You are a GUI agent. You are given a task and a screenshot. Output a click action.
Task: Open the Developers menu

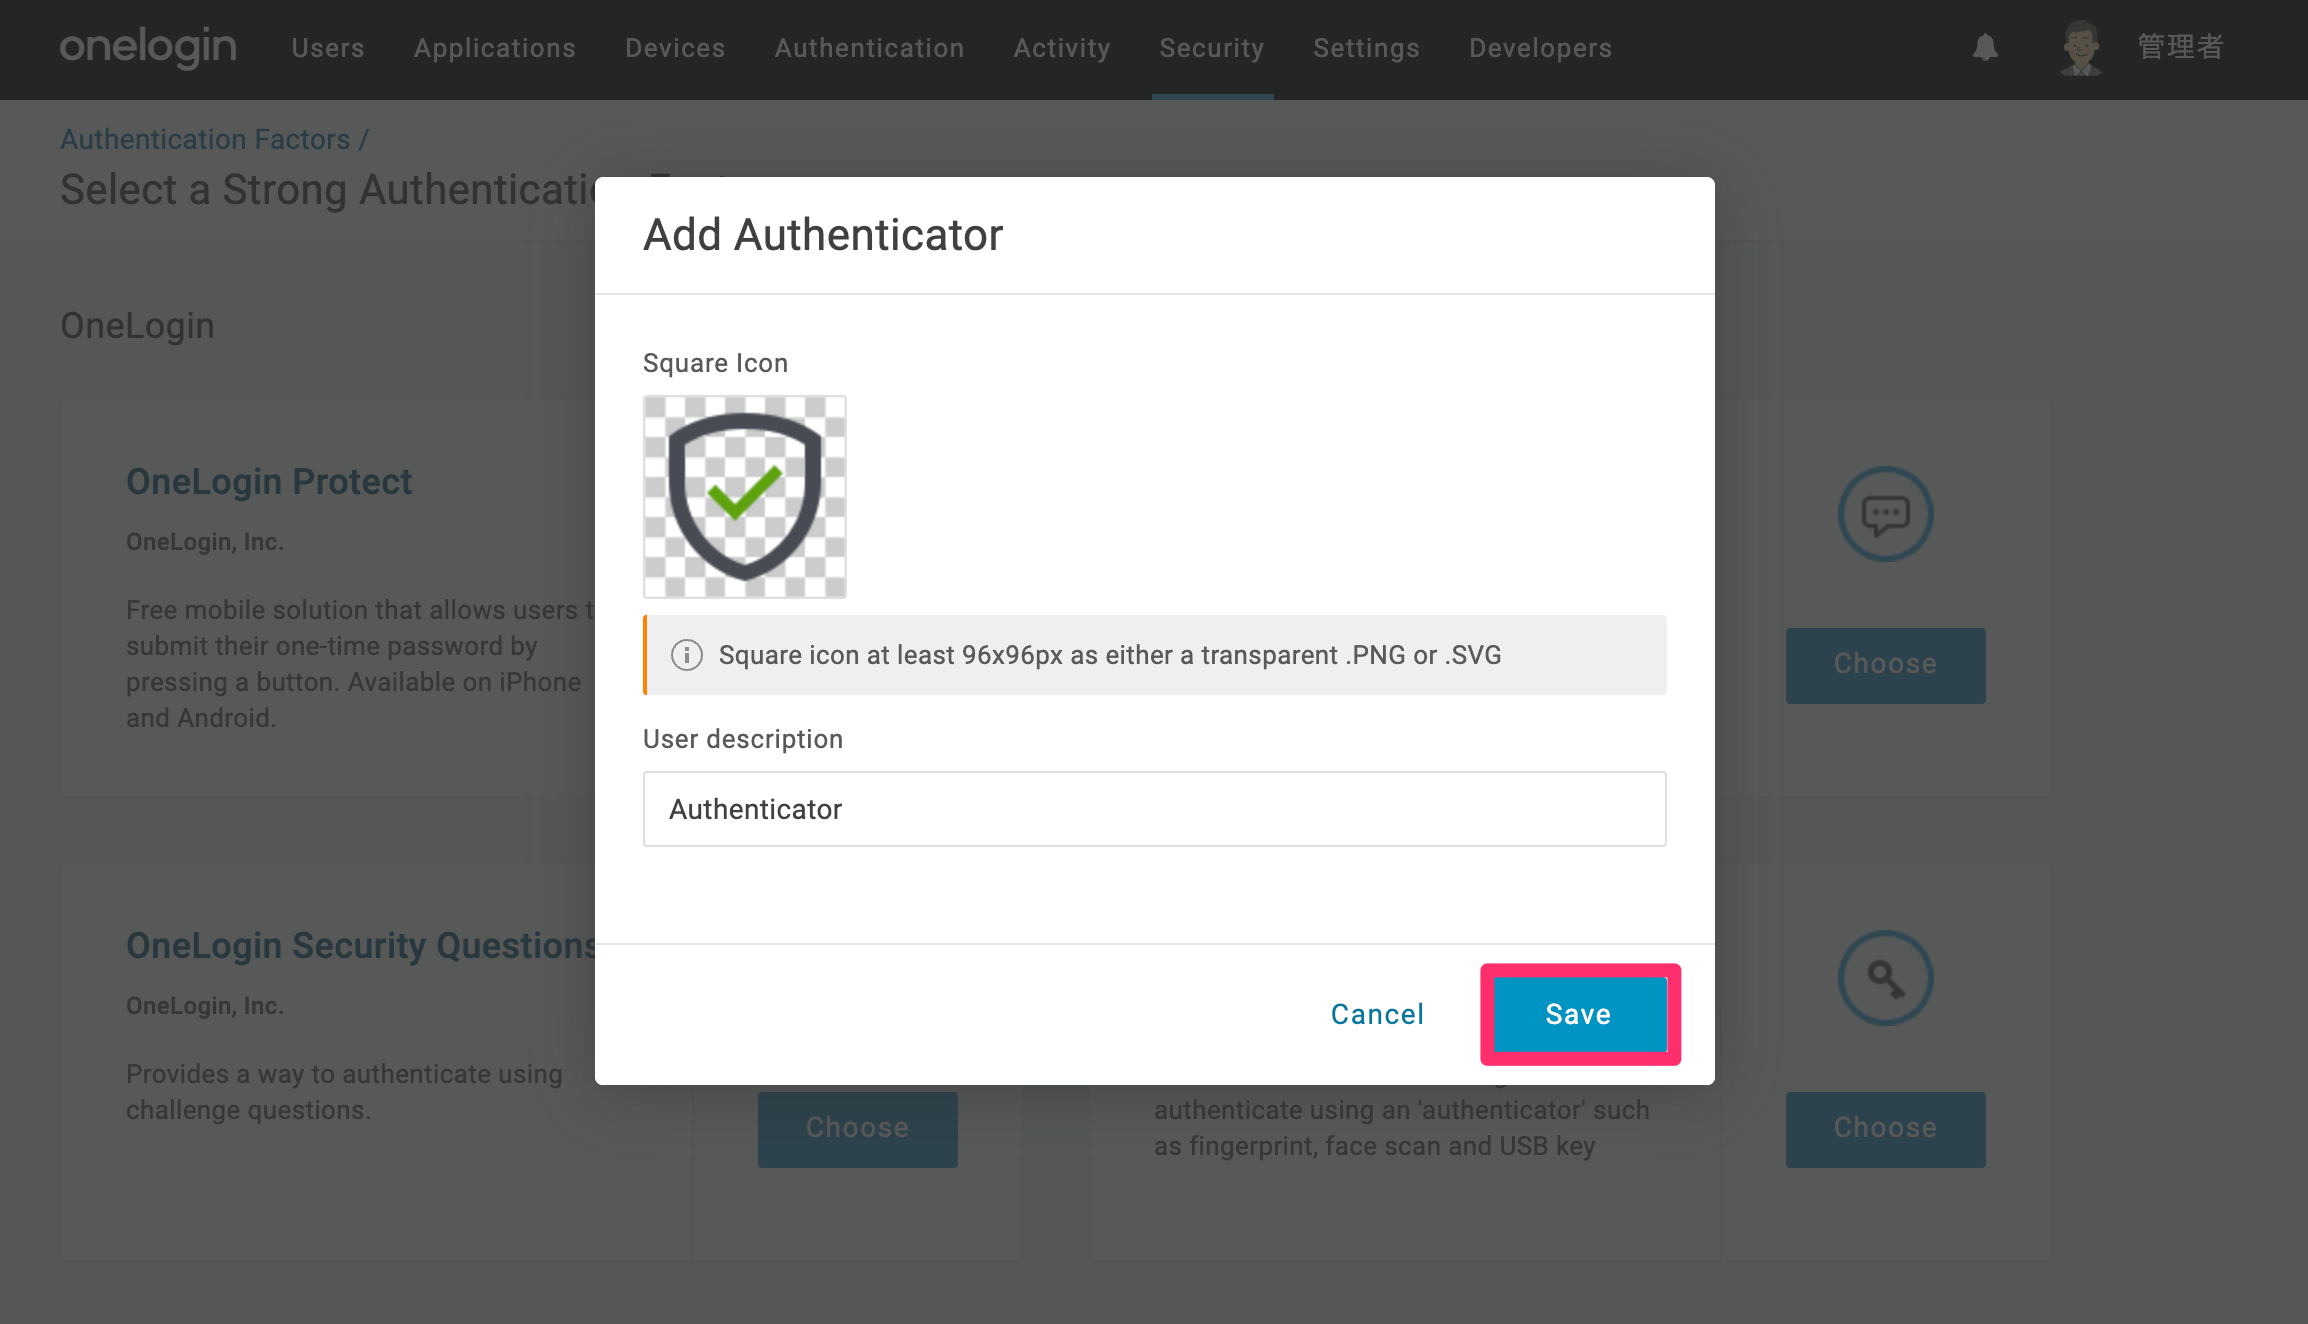tap(1540, 48)
